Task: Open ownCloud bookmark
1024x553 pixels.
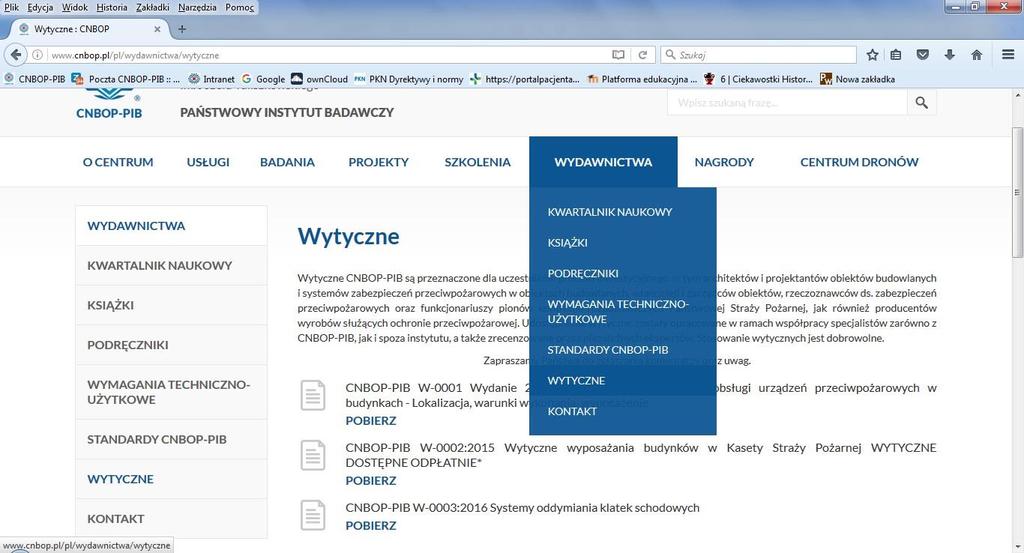Action: 319,79
